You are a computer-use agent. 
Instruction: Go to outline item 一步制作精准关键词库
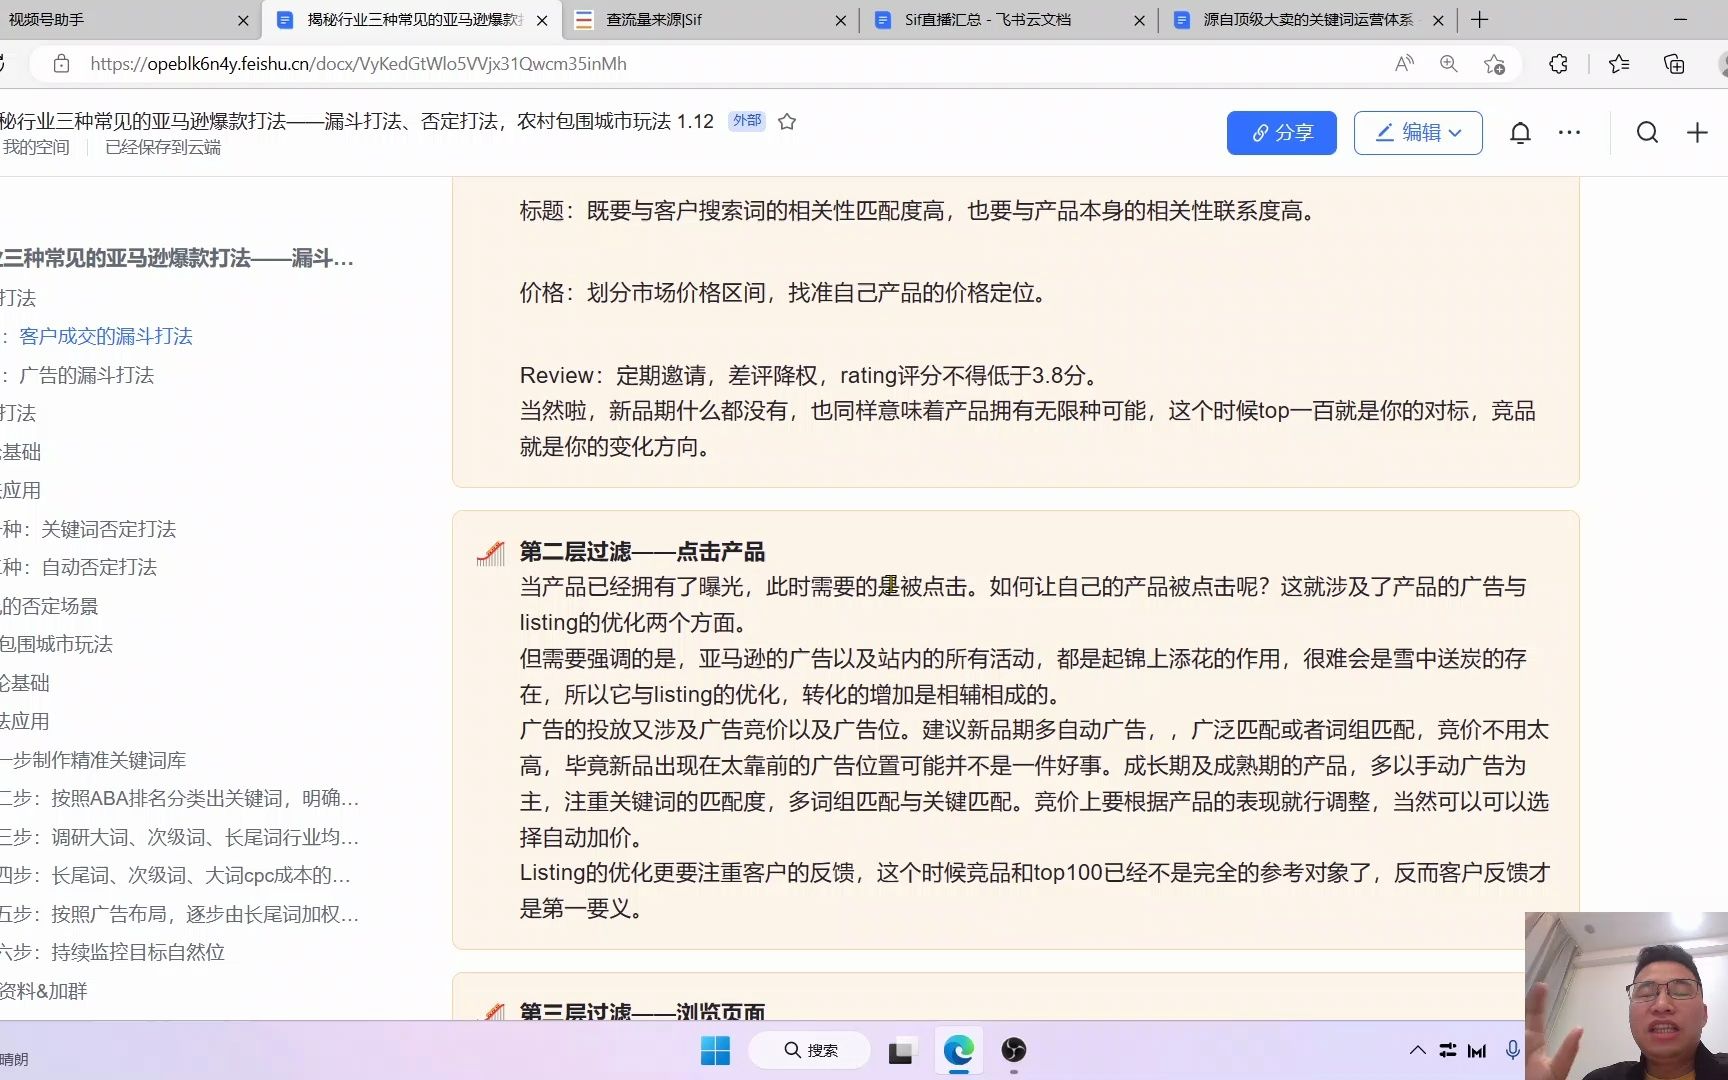click(x=93, y=761)
